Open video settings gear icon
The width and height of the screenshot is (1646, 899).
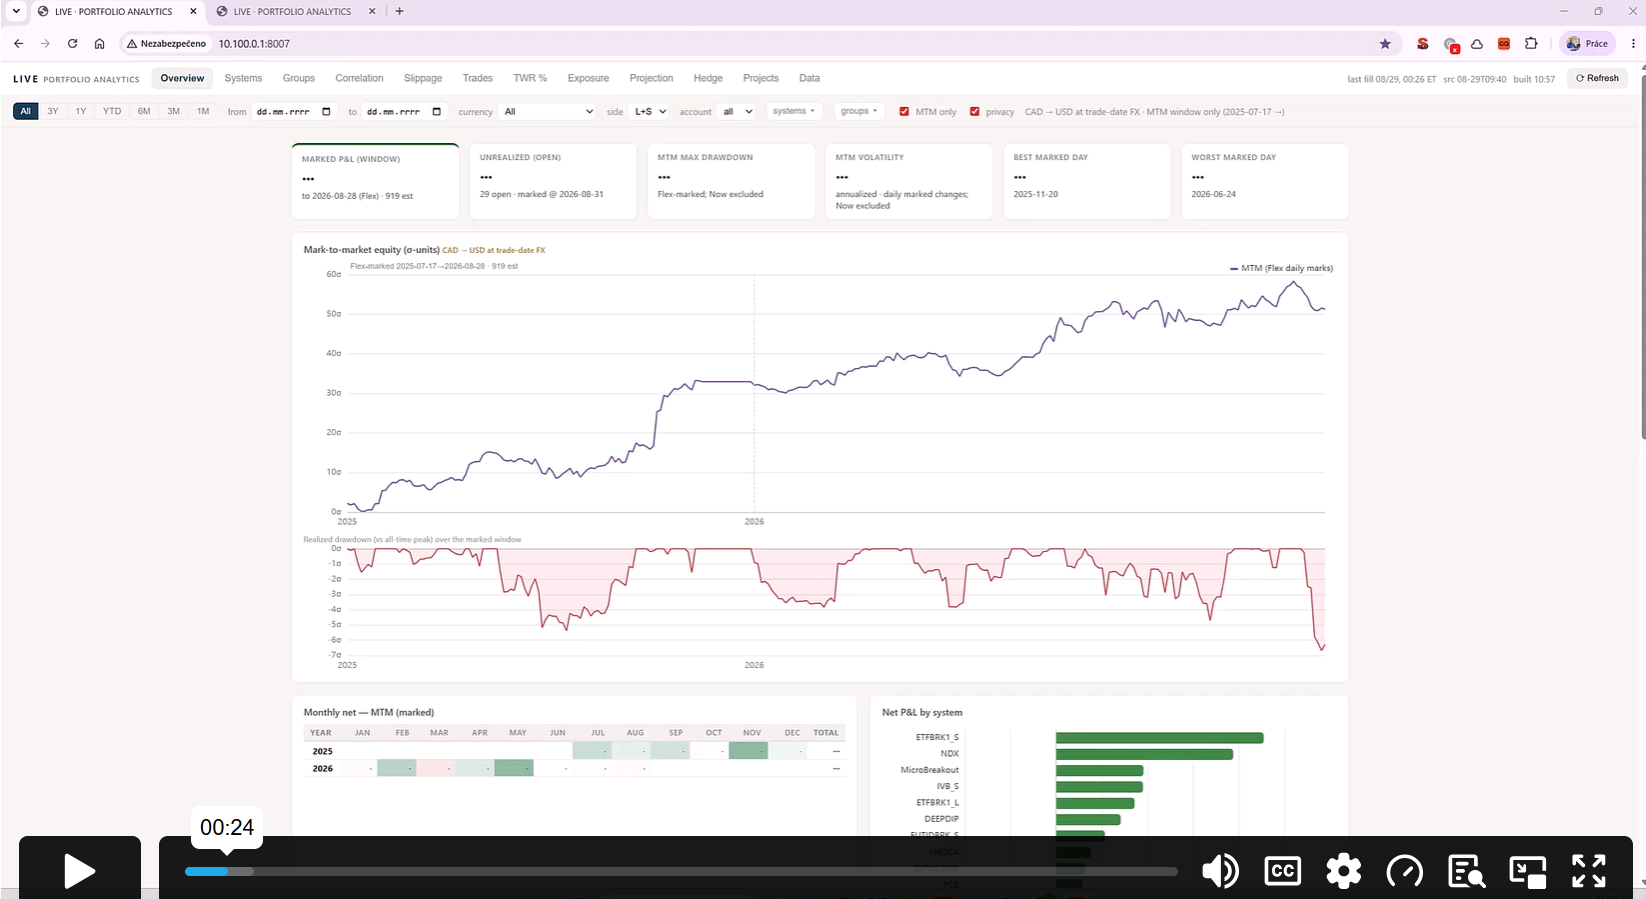click(1343, 871)
